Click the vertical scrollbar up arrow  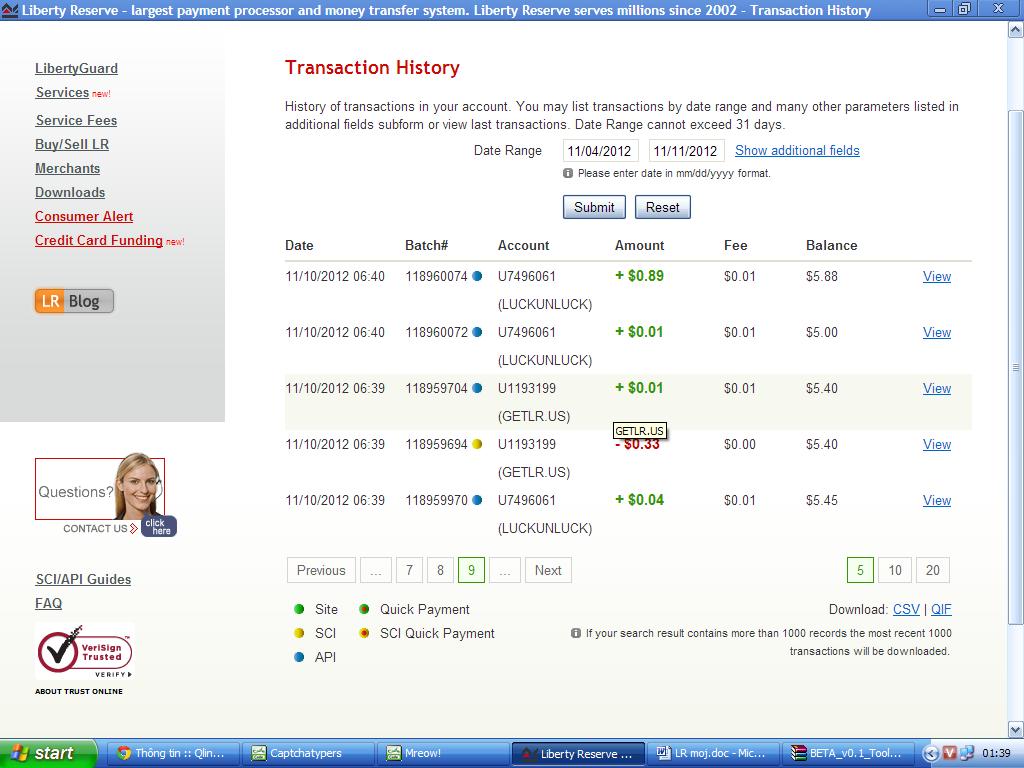point(1016,29)
